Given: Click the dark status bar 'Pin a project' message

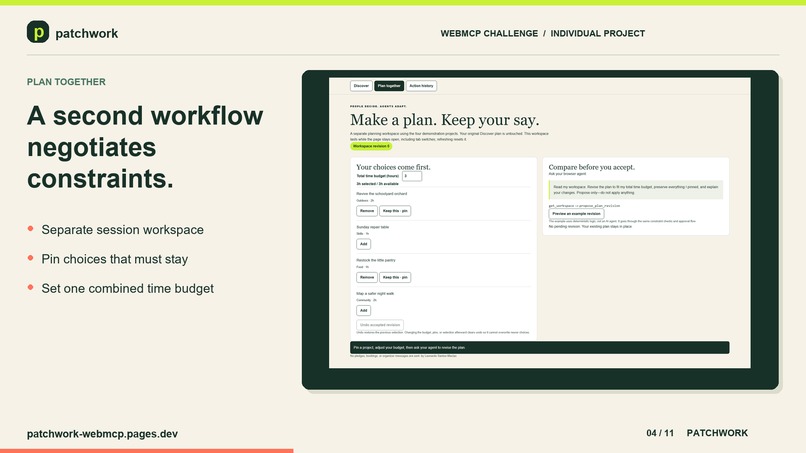Looking at the screenshot, I should [540, 348].
